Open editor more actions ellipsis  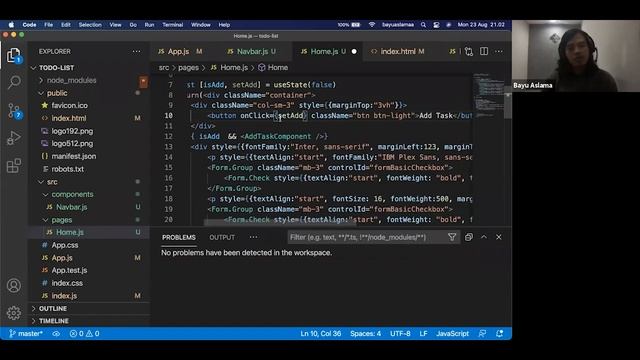point(498,51)
